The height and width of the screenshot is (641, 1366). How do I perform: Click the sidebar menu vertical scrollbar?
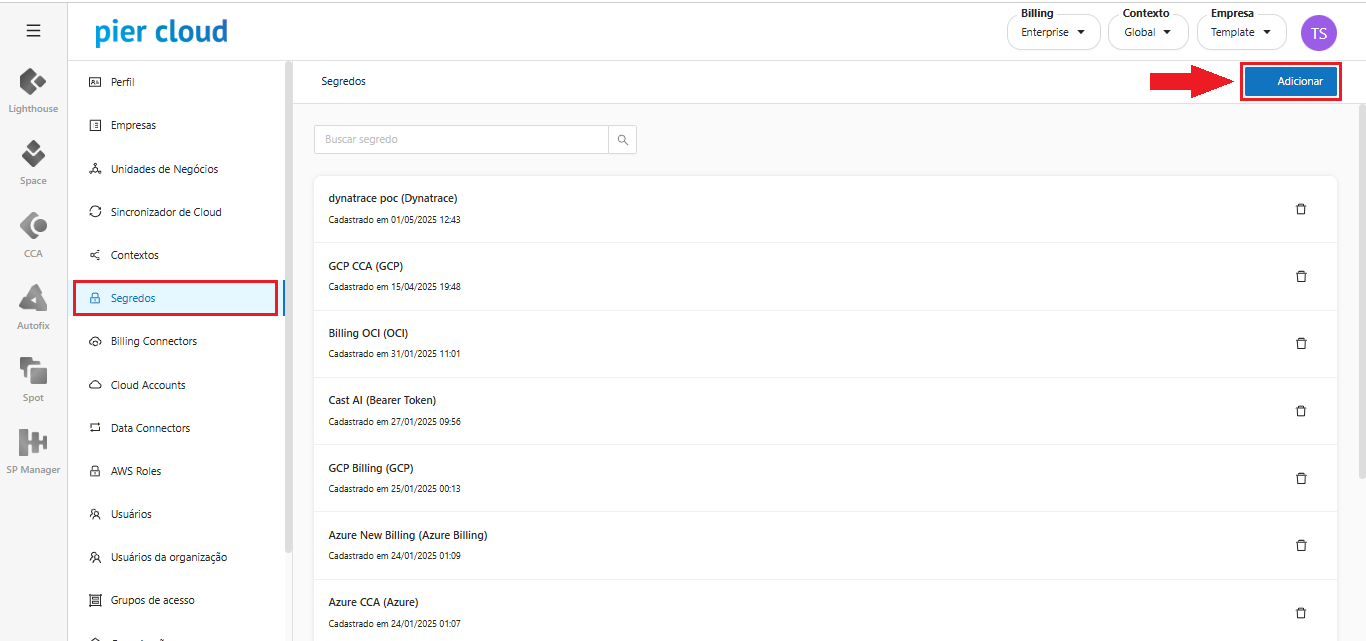point(288,300)
